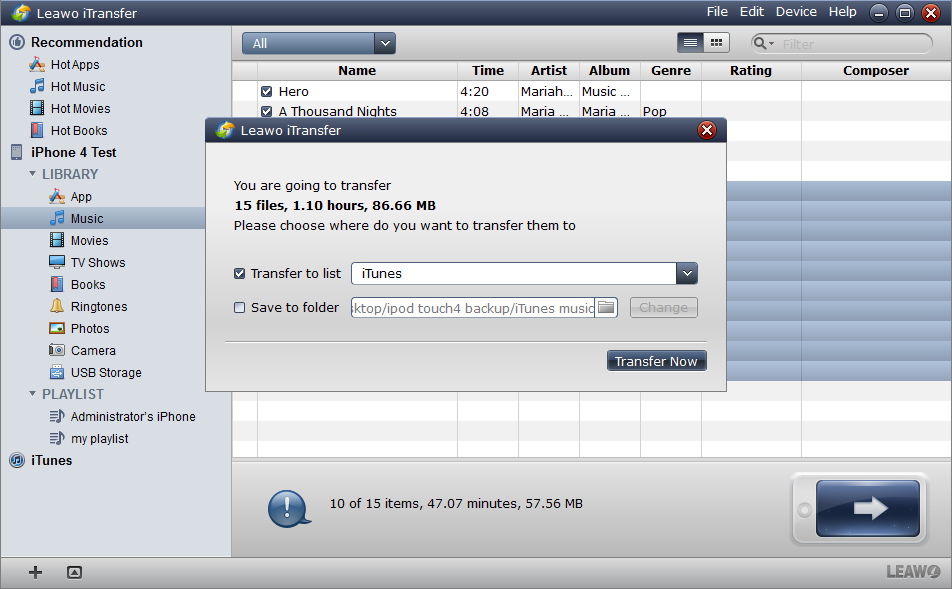Click the big transfer arrow button
Image resolution: width=952 pixels, height=589 pixels.
point(868,508)
